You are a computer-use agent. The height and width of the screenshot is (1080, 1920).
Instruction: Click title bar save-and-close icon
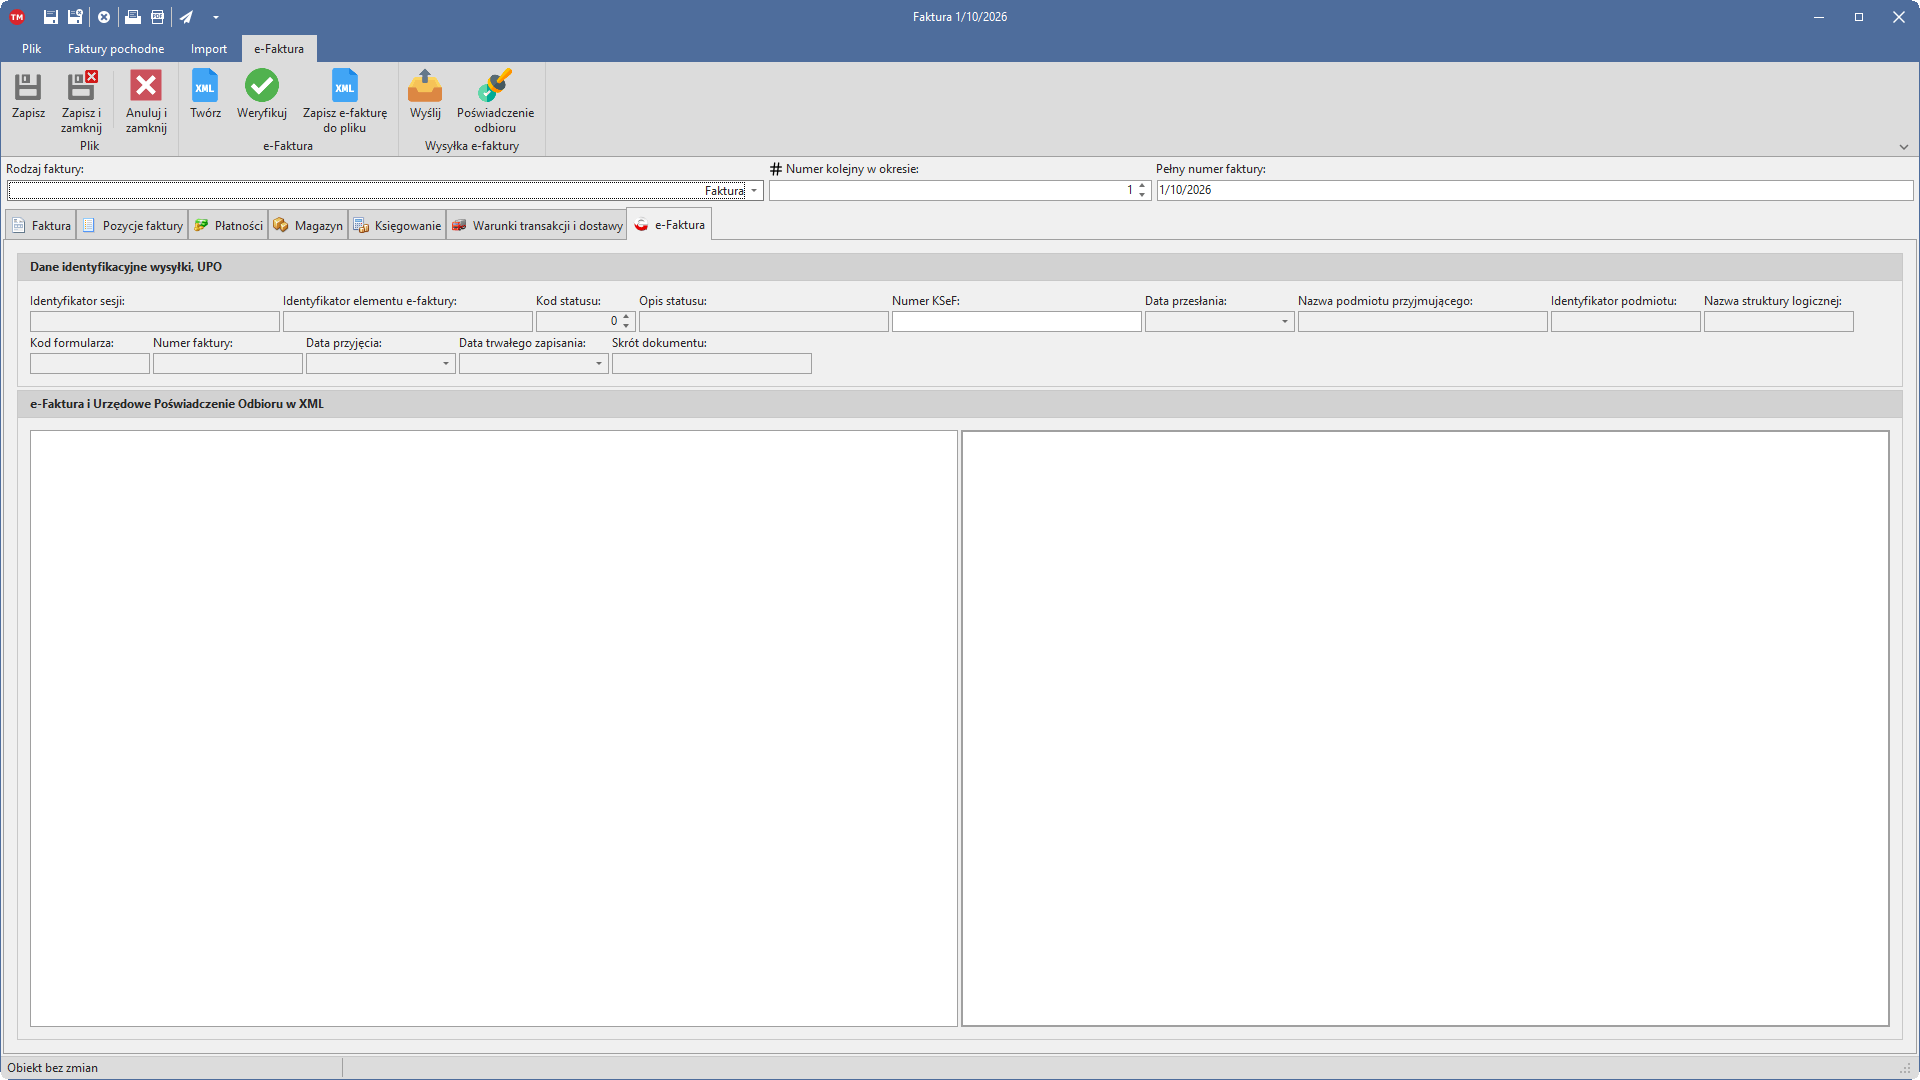tap(75, 17)
